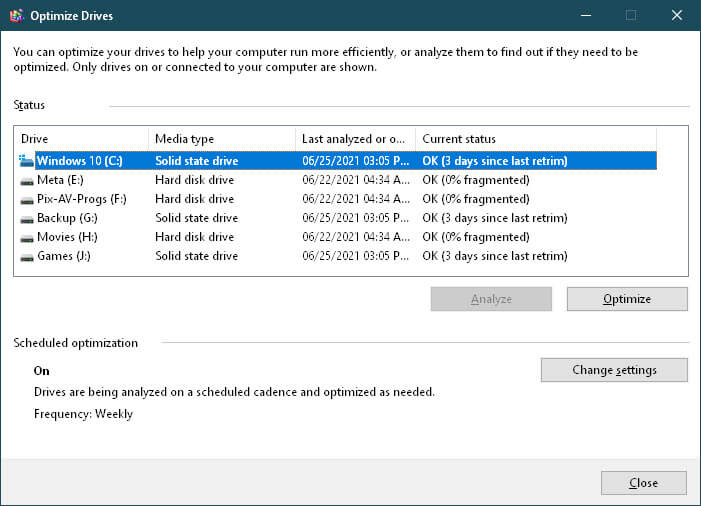Click Hard disk drive in Meta (E:) row
Image resolution: width=701 pixels, height=506 pixels.
(194, 180)
